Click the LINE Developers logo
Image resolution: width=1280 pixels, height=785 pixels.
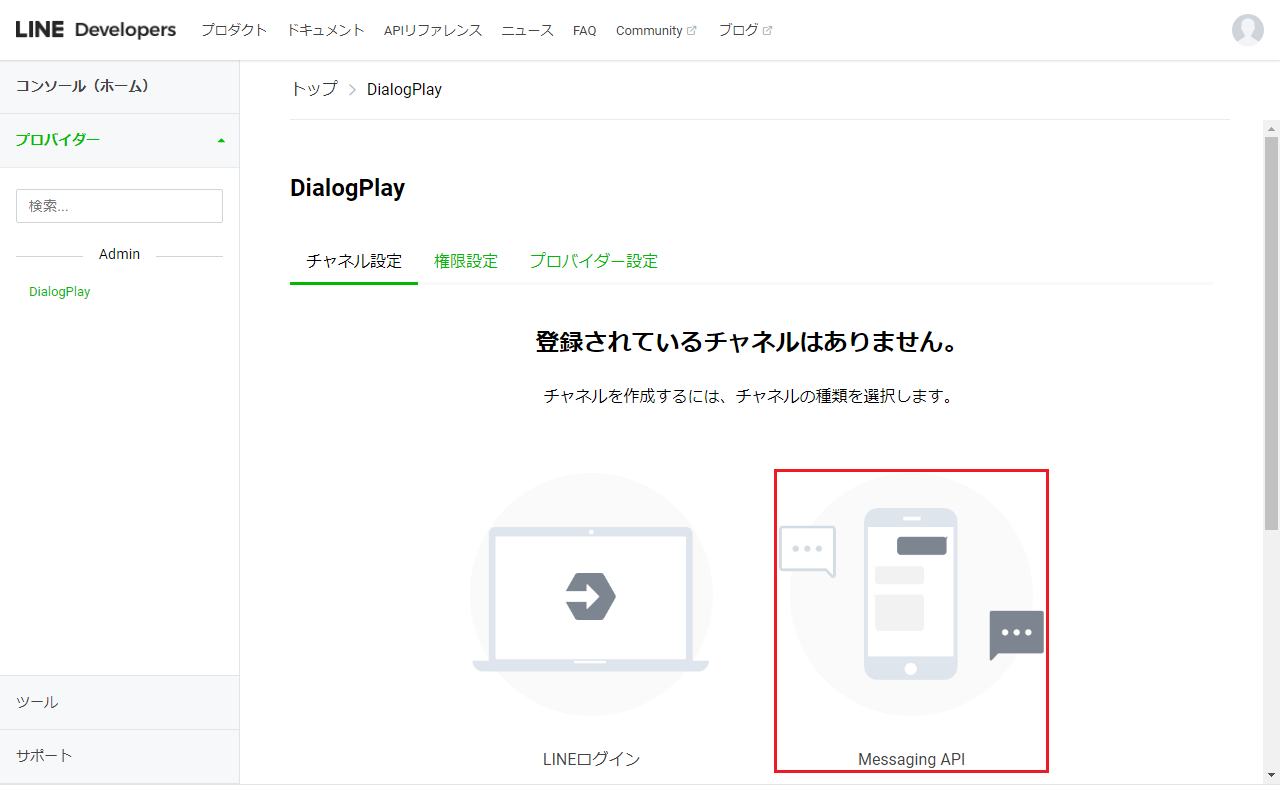click(96, 30)
